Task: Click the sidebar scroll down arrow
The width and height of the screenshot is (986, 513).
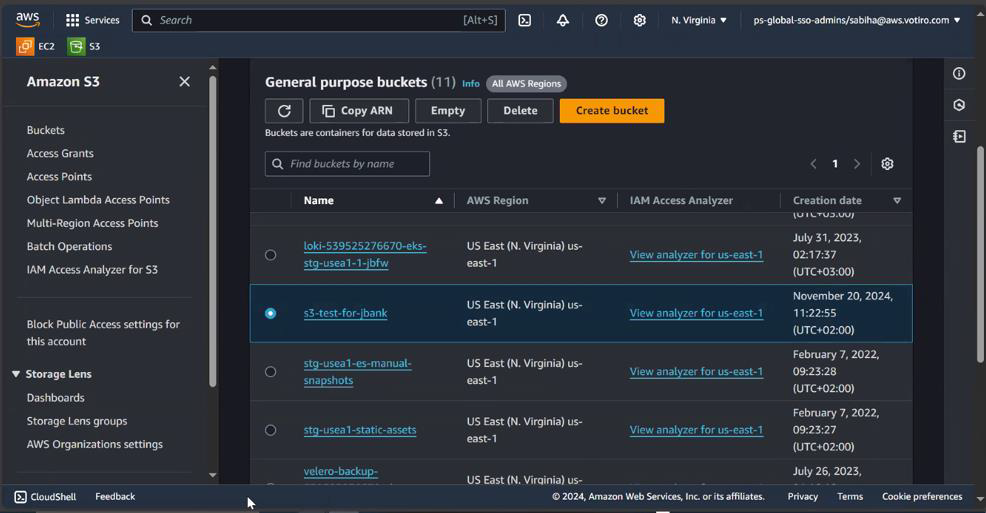Action: [x=213, y=475]
